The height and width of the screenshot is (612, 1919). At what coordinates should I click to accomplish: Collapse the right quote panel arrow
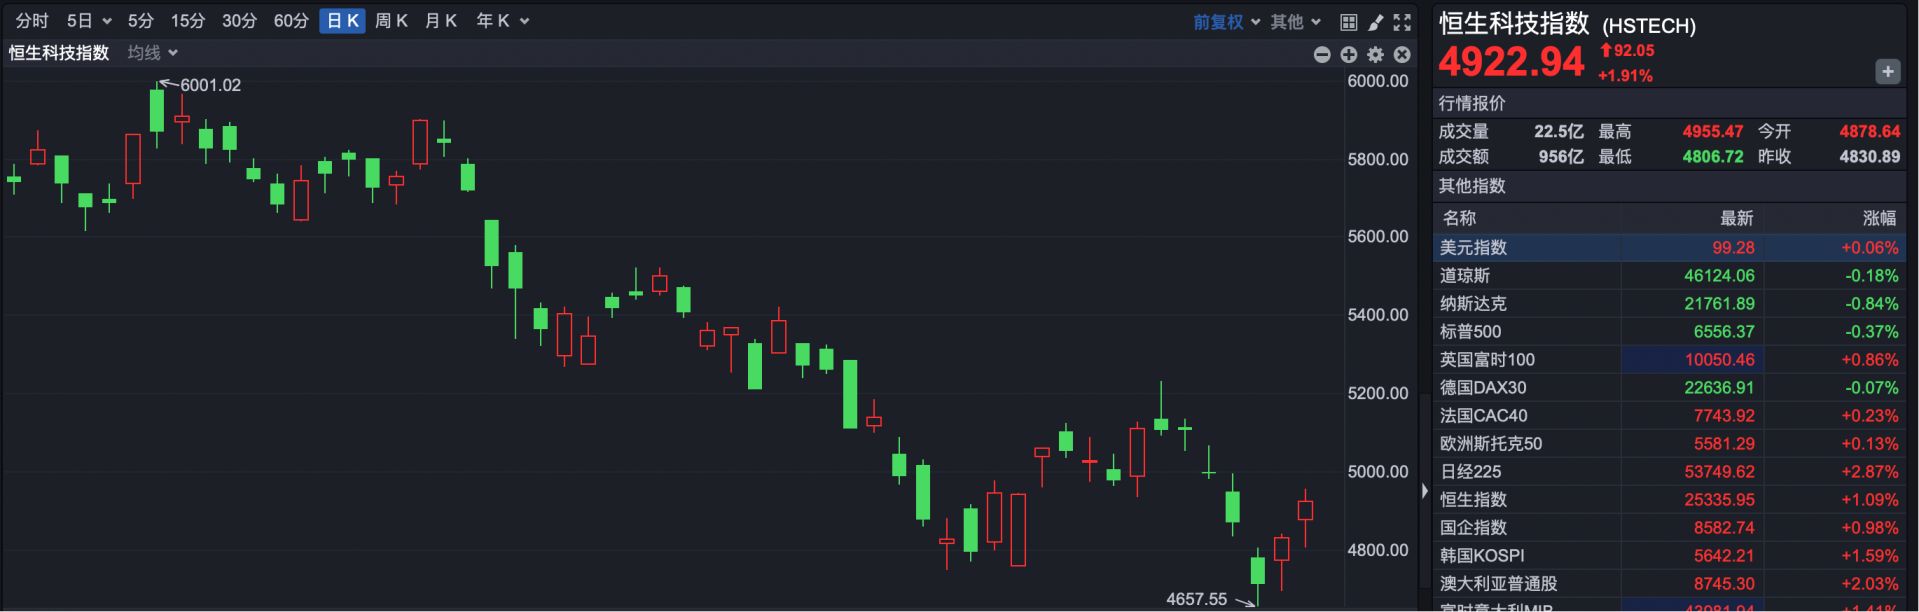1424,491
